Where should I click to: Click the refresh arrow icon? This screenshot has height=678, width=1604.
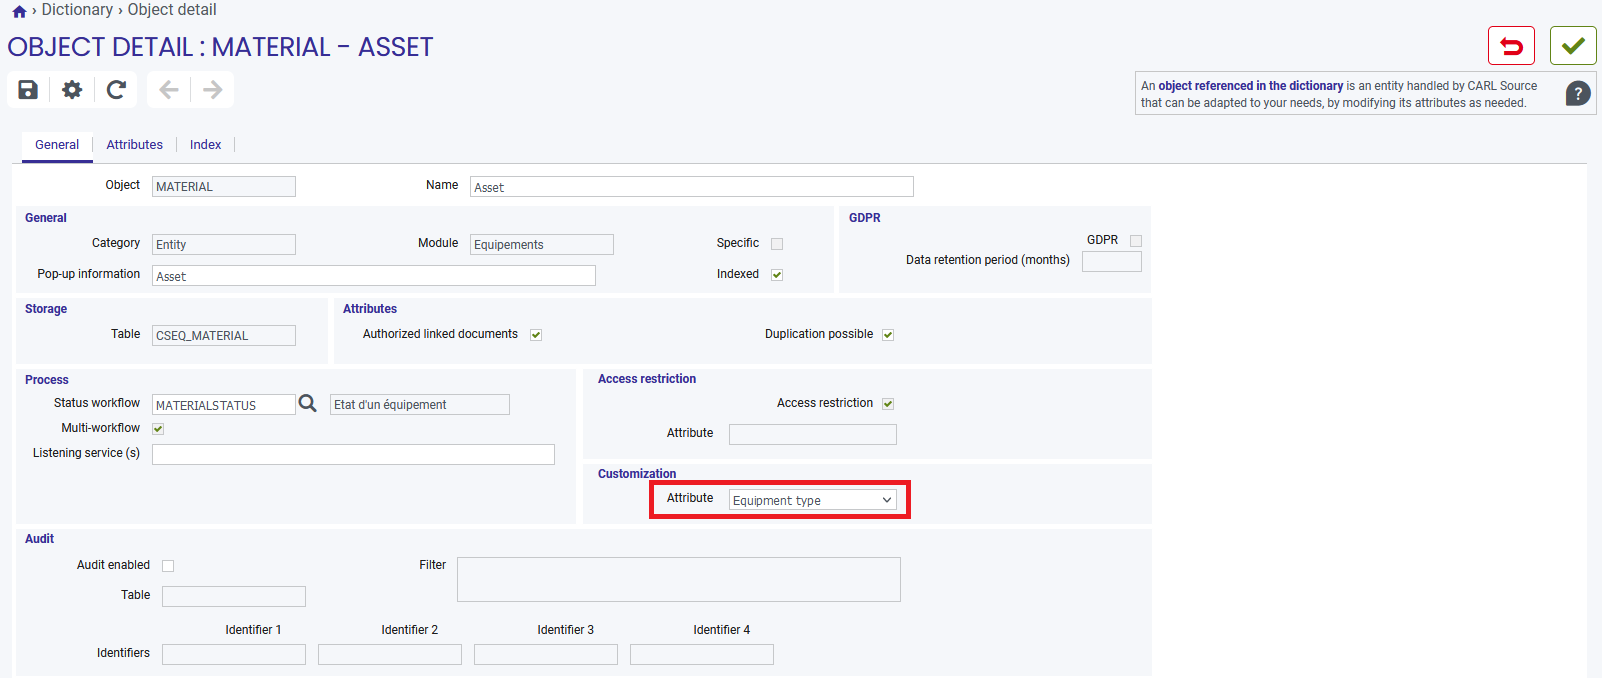(116, 90)
